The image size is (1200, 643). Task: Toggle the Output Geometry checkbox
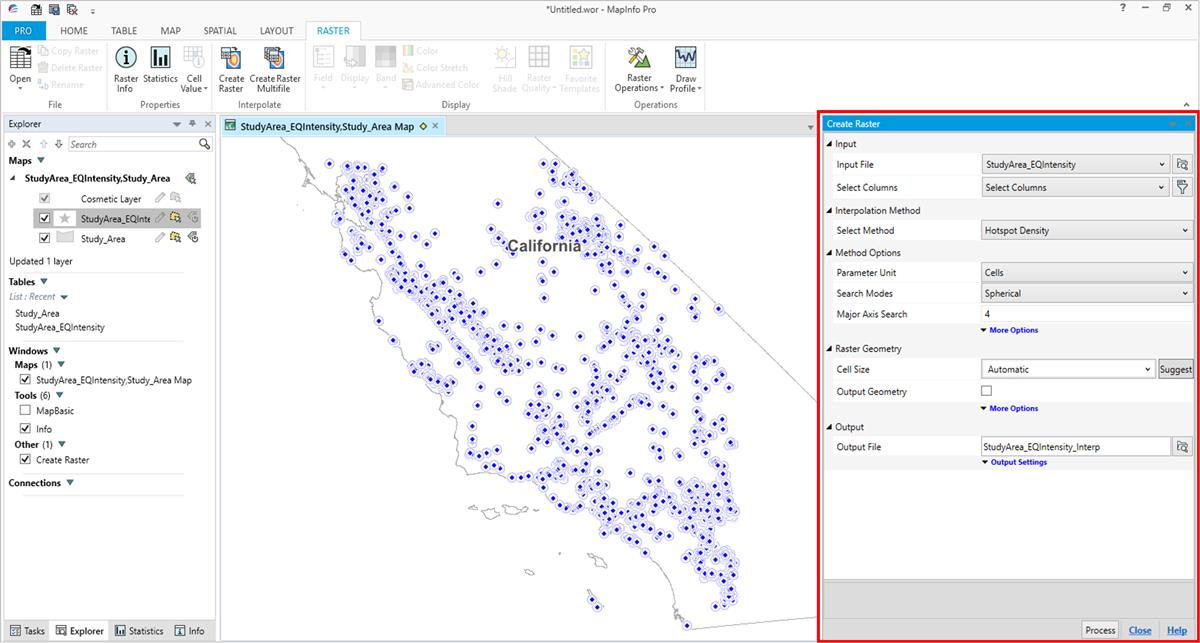click(x=987, y=391)
